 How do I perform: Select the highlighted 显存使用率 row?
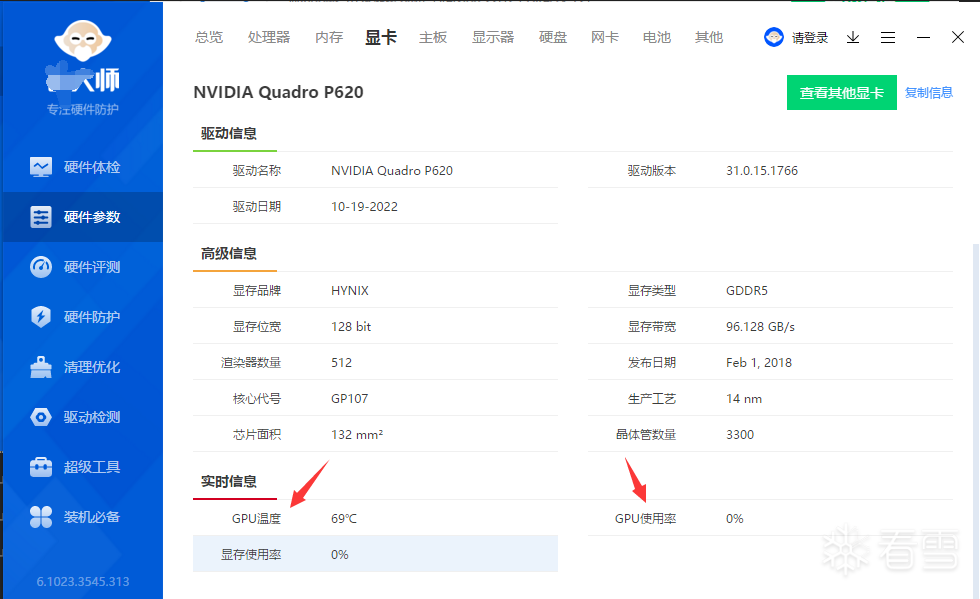[375, 554]
